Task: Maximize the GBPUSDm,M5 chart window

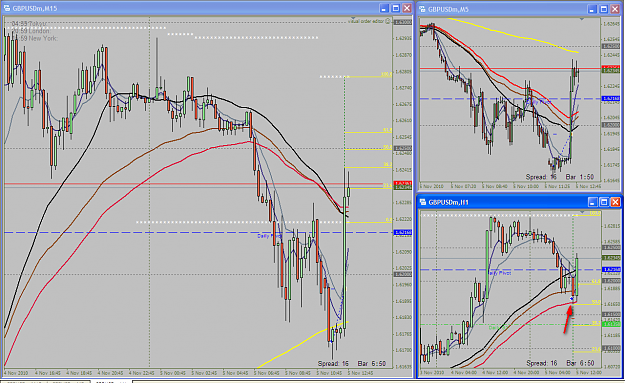Action: 603,9
